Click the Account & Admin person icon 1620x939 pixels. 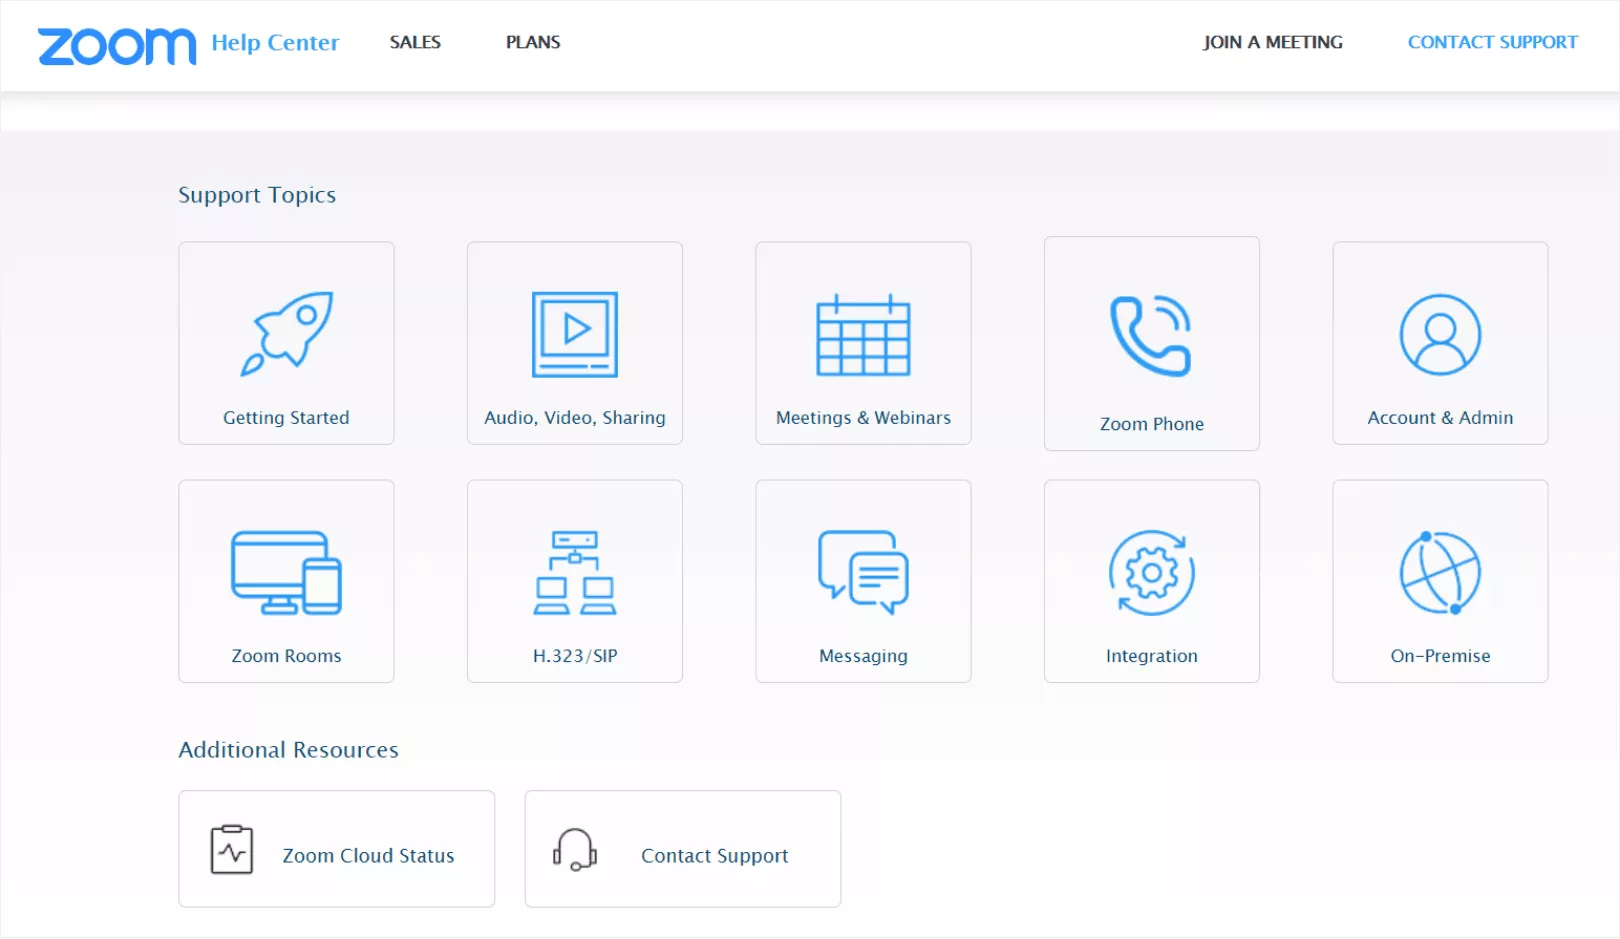click(1440, 334)
